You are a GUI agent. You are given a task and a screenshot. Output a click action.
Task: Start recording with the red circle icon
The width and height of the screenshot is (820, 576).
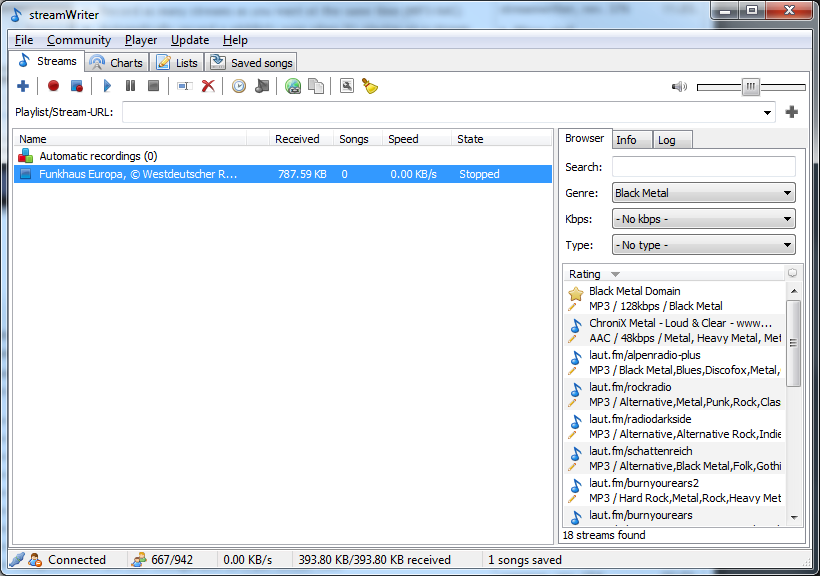click(53, 86)
